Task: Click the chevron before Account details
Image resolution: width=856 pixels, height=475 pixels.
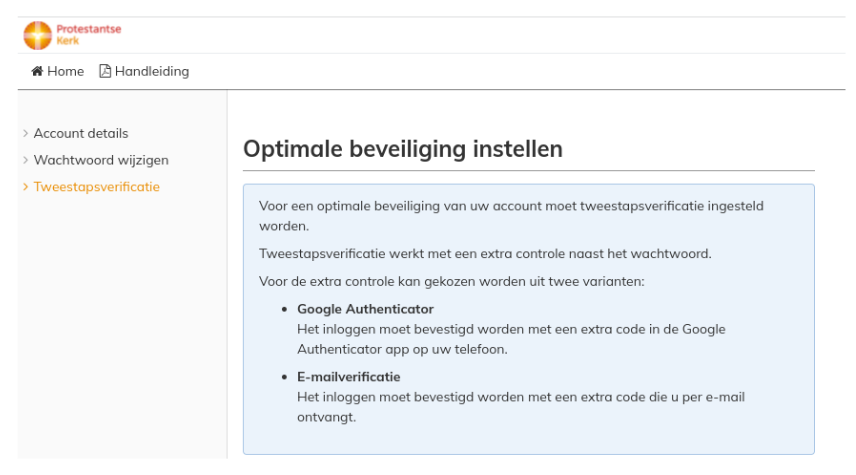Action: (26, 133)
